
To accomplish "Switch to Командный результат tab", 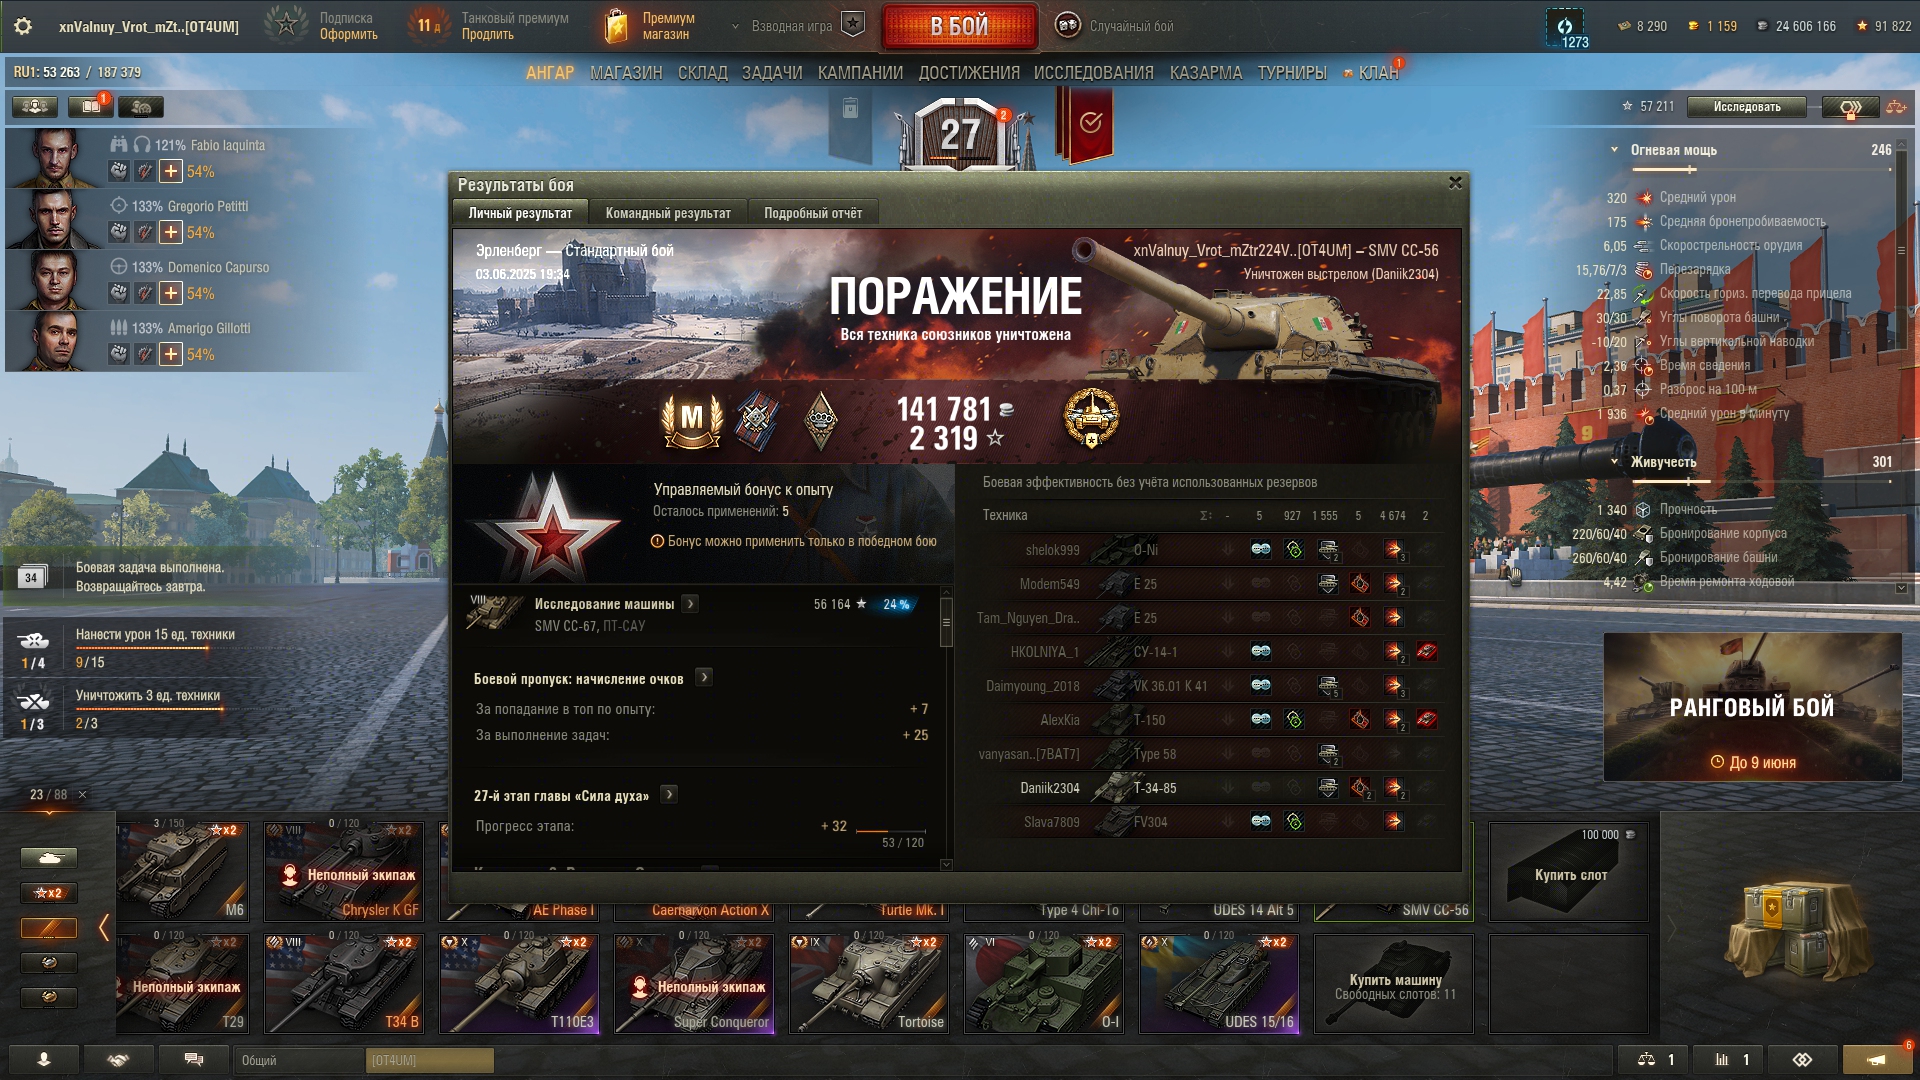I will pos(668,213).
